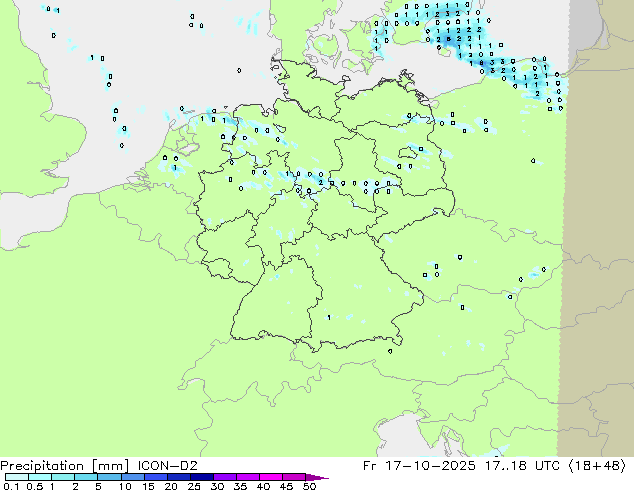This screenshot has height=490, width=634.
Task: Click the '35' legend scale label
Action: [x=240, y=486]
